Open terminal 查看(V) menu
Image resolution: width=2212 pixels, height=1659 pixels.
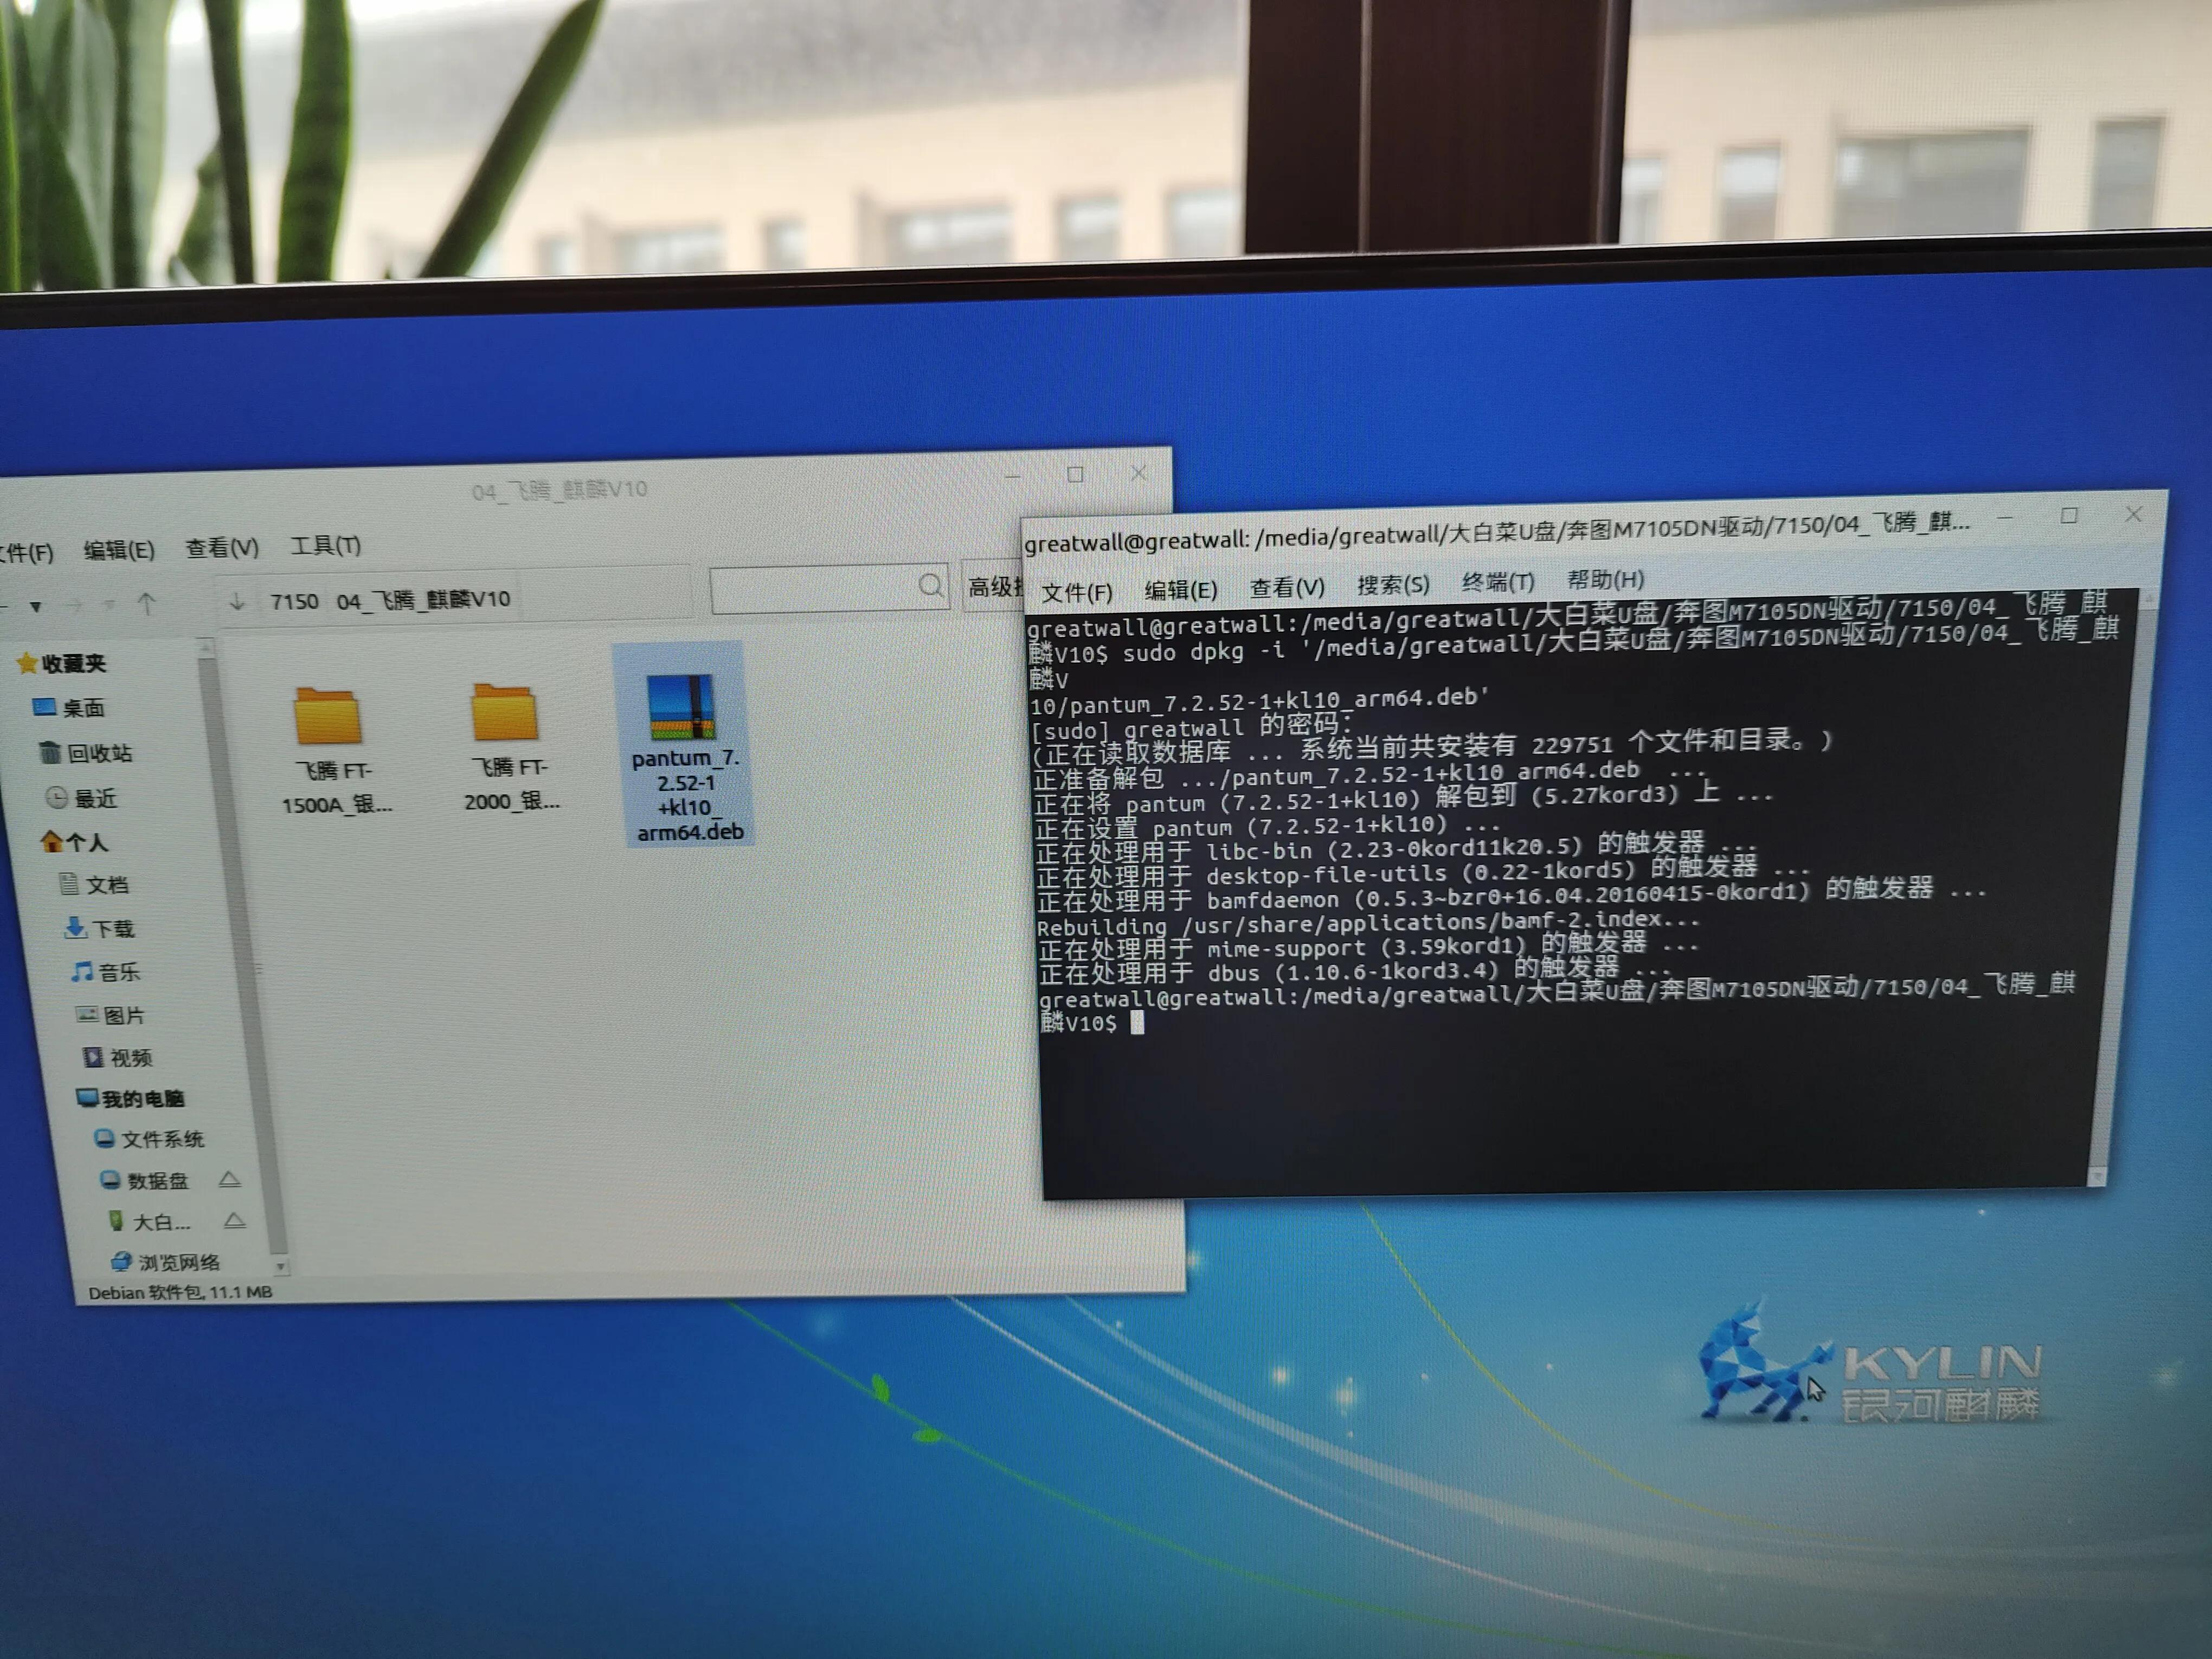click(x=1287, y=587)
